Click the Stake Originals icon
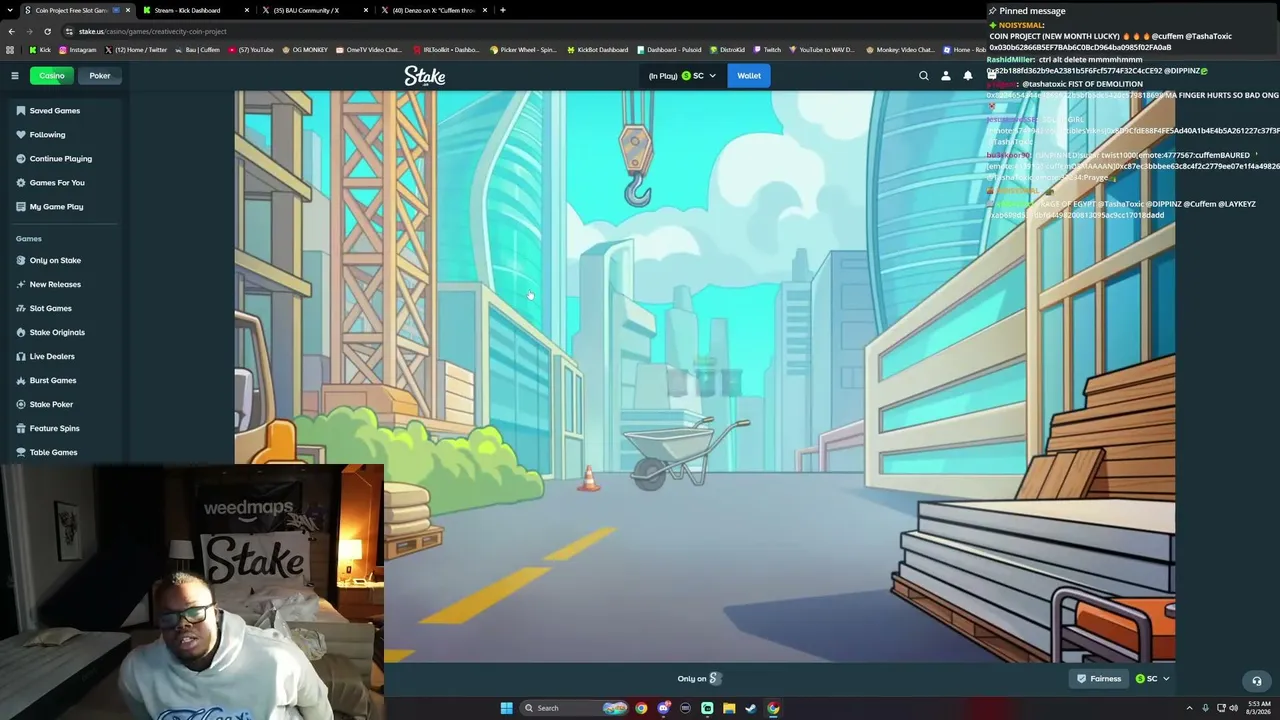1280x720 pixels. [x=21, y=333]
